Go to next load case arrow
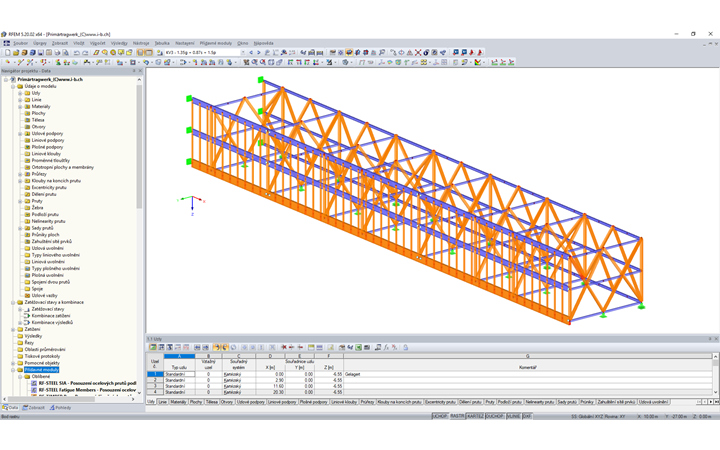Image resolution: width=720 pixels, height=450 pixels. tap(259, 52)
